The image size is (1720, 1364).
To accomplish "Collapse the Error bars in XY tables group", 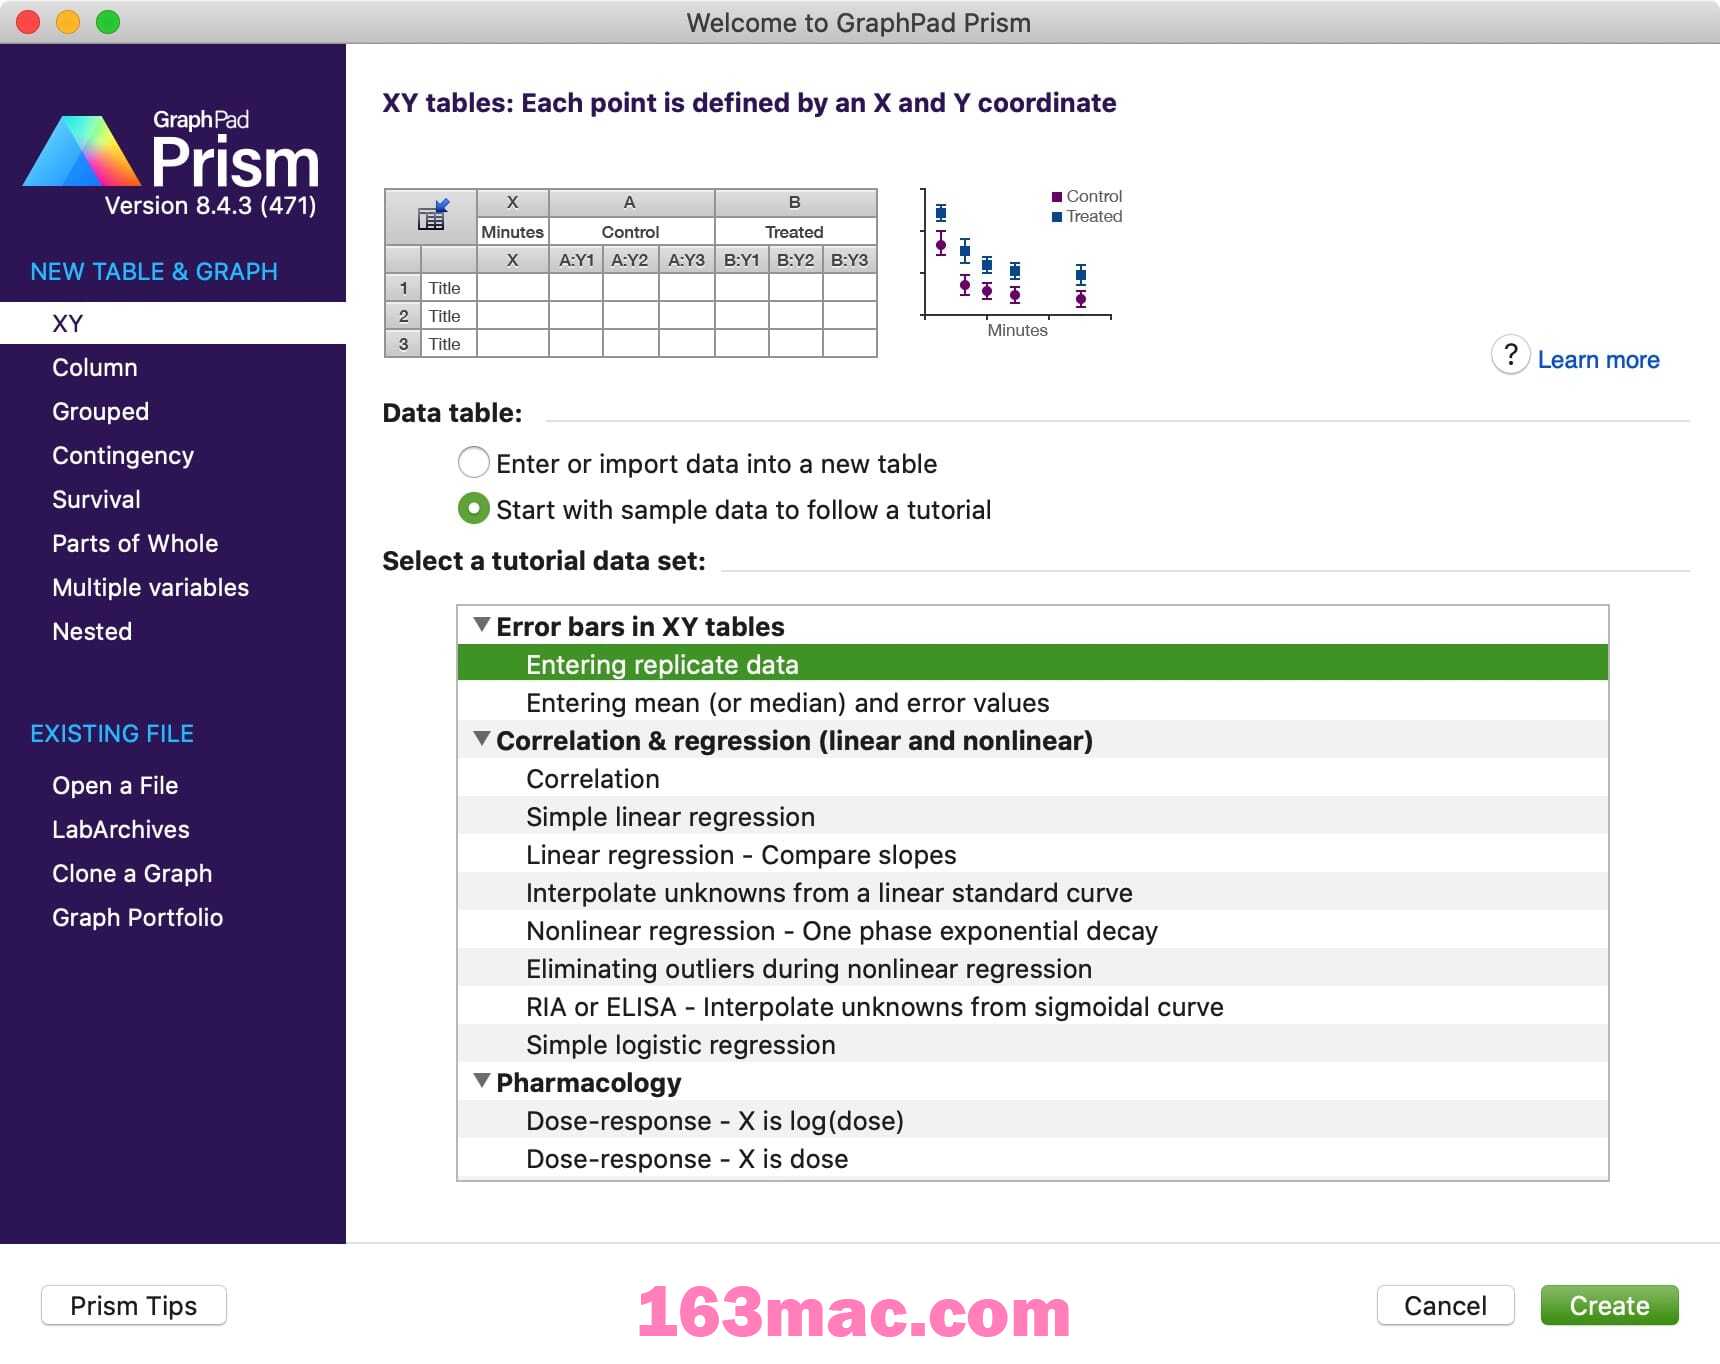I will pyautogui.click(x=482, y=625).
